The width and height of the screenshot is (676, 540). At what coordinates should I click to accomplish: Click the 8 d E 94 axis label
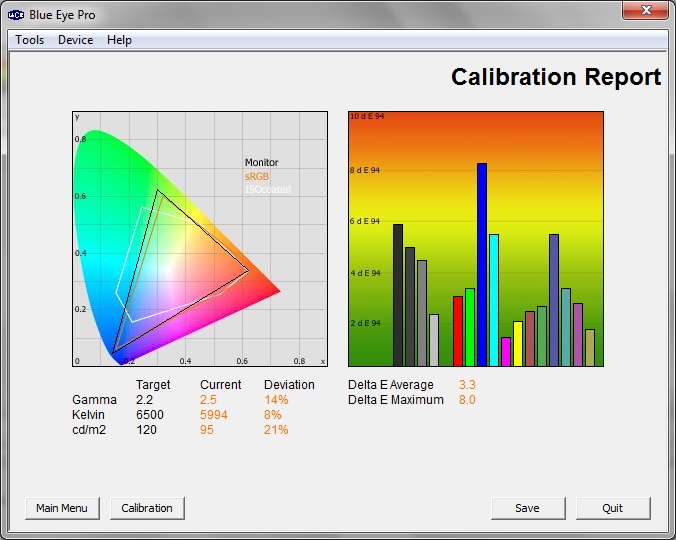tap(365, 170)
